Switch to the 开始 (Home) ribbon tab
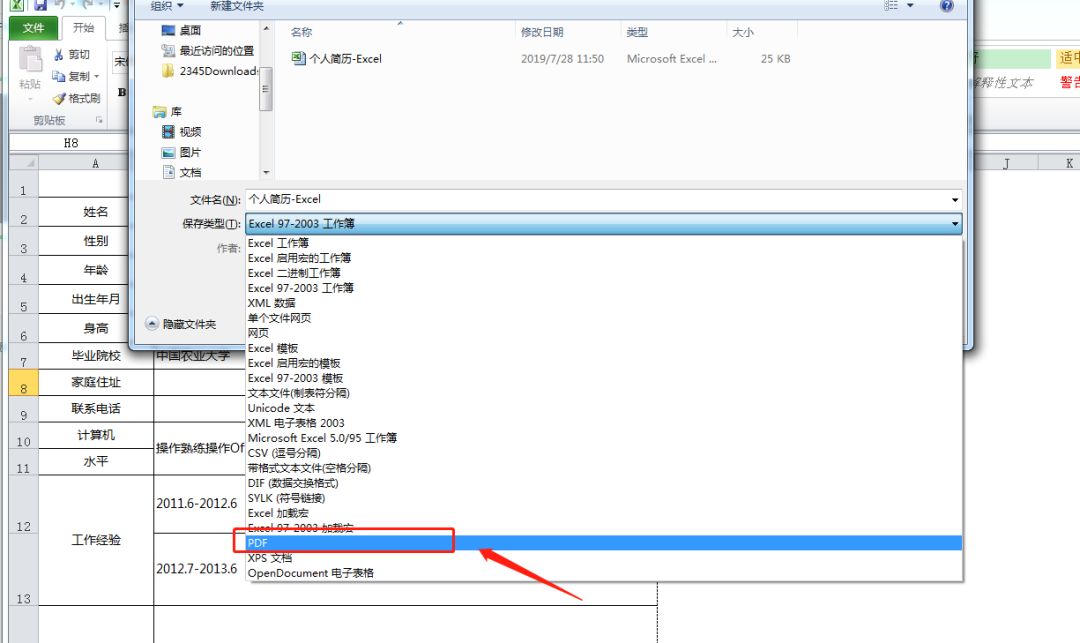The height and width of the screenshot is (643, 1080). click(x=84, y=27)
